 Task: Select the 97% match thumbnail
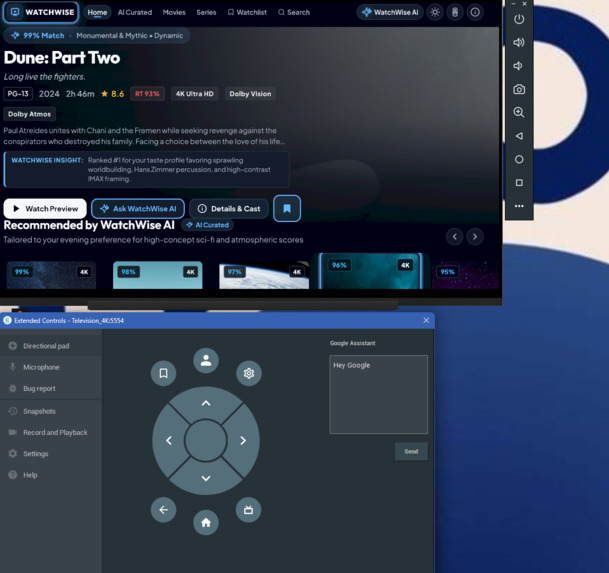(264, 275)
